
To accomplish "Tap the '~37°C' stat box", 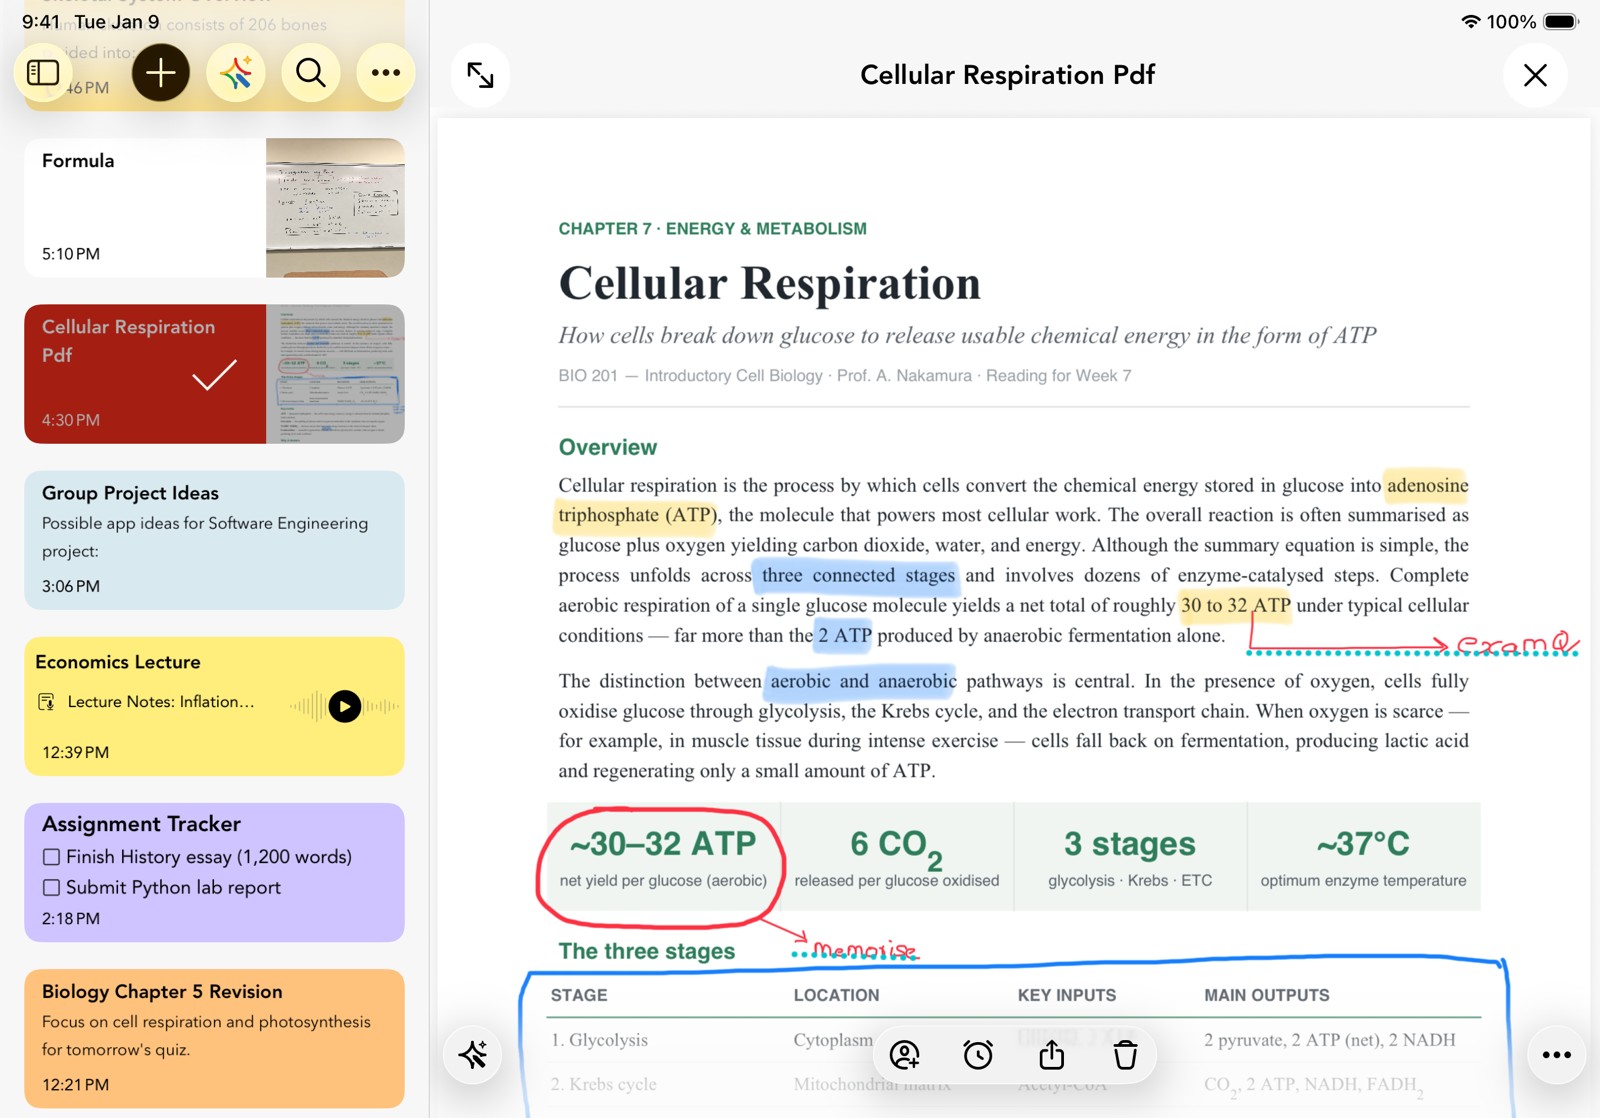I will (x=1364, y=856).
